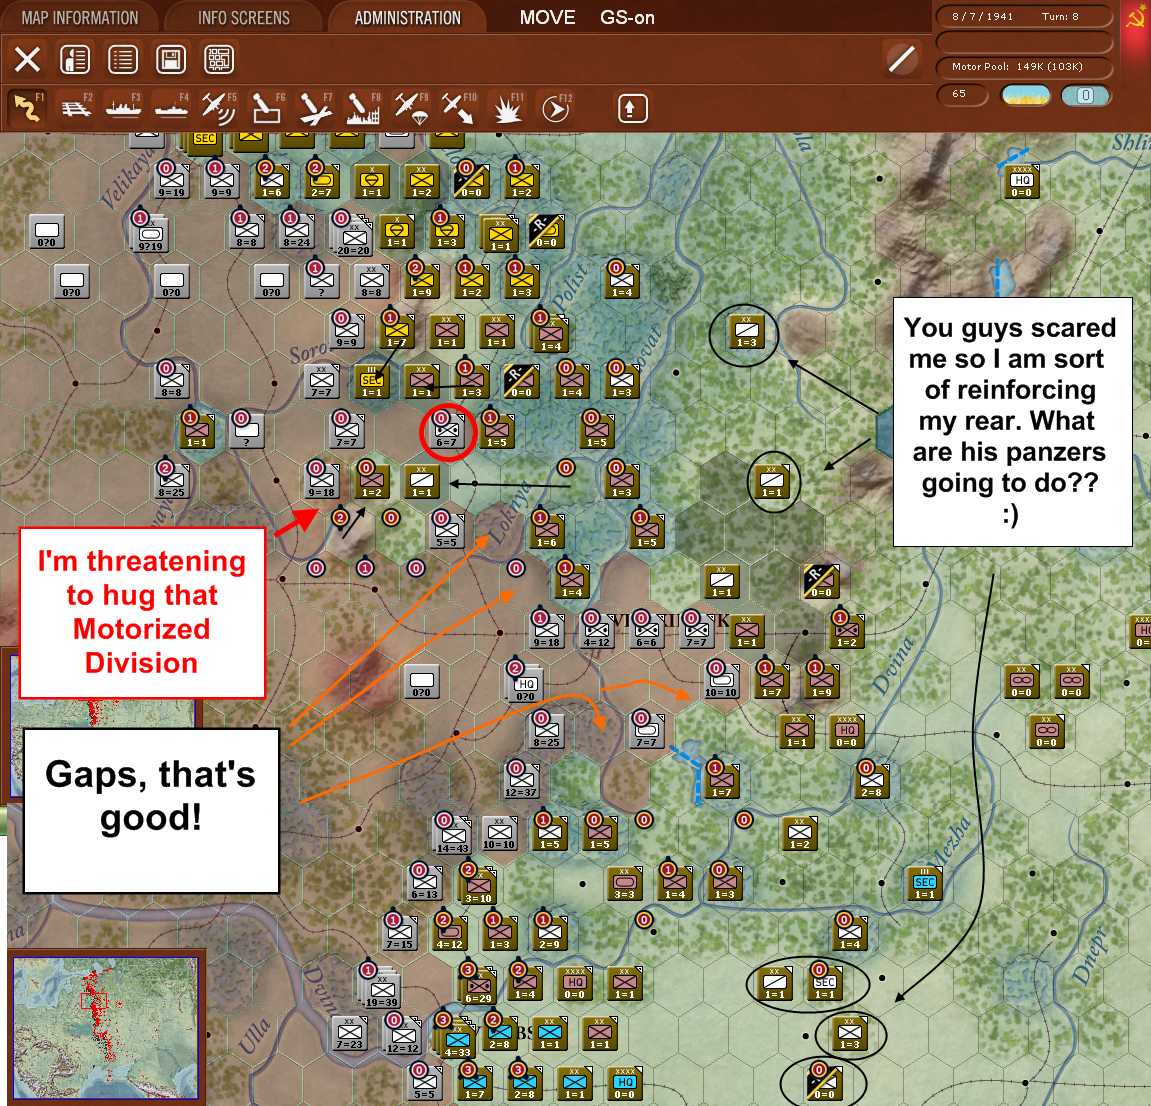
Task: Toggle the blue '0' snow level button
Action: pyautogui.click(x=1086, y=95)
